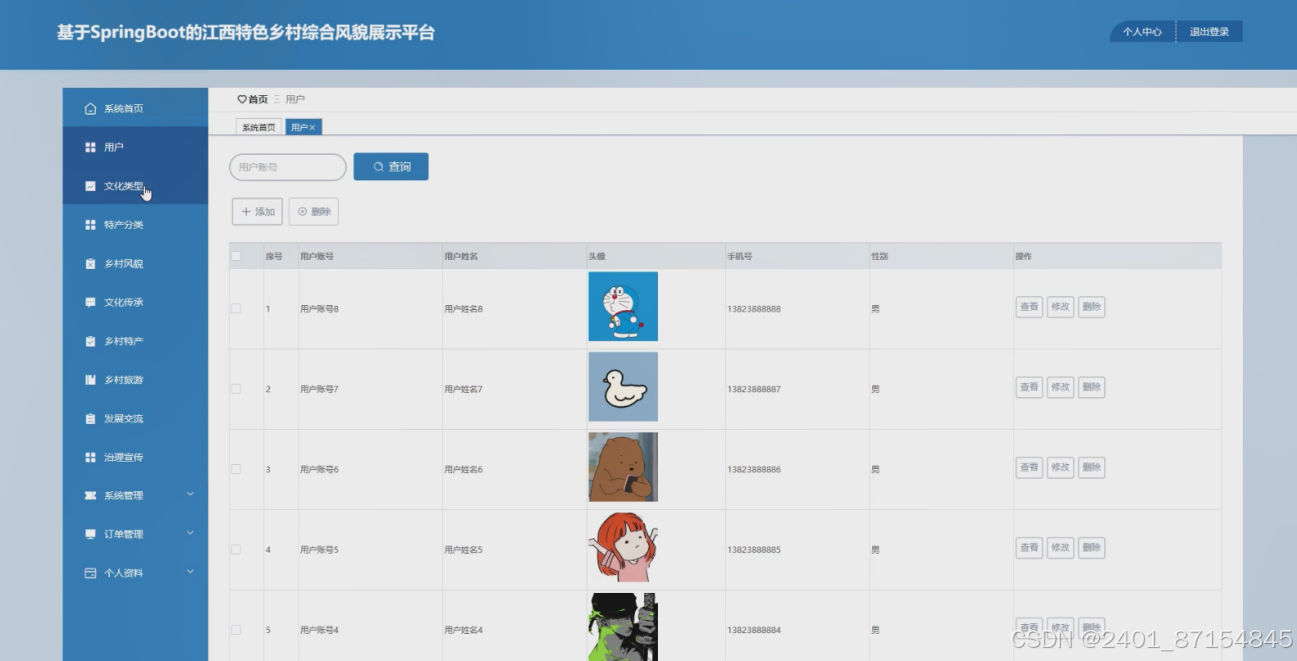1297x661 pixels.
Task: Open 个人中心 in the top bar
Action: coord(1142,32)
